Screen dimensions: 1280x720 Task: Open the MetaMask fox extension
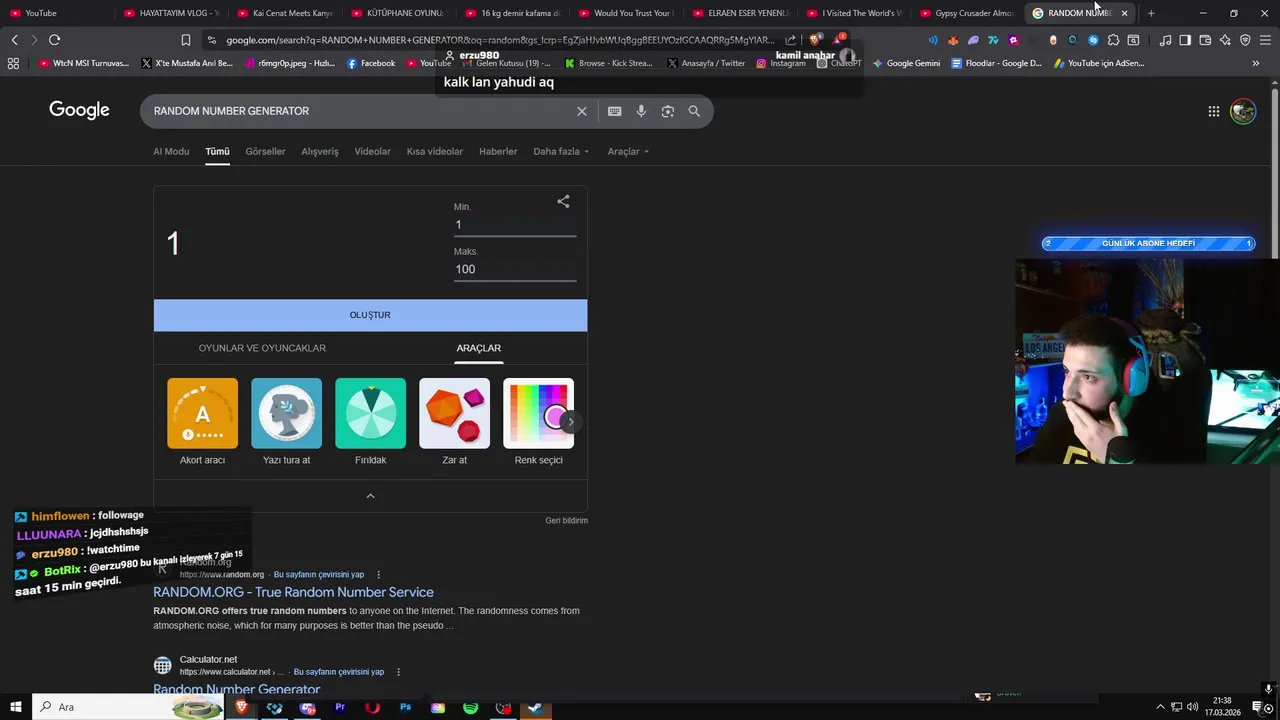click(953, 40)
